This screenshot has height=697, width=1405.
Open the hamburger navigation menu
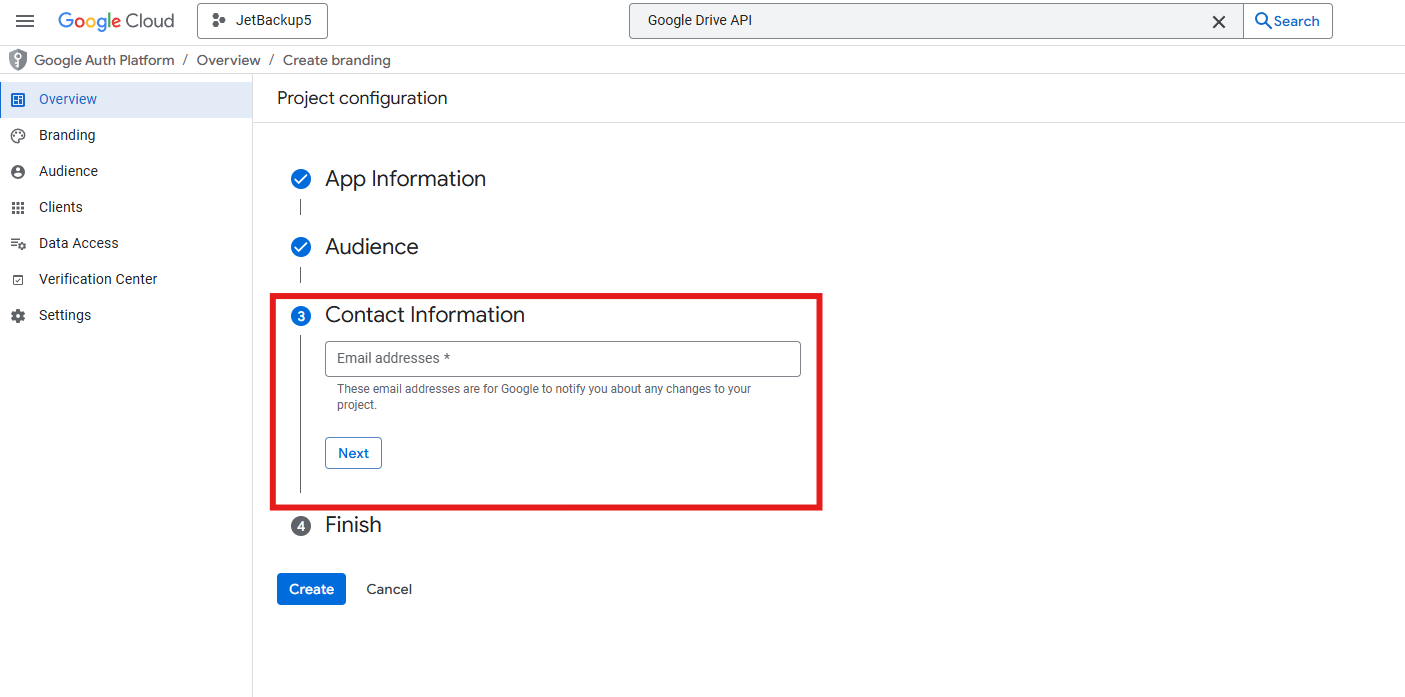tap(25, 21)
